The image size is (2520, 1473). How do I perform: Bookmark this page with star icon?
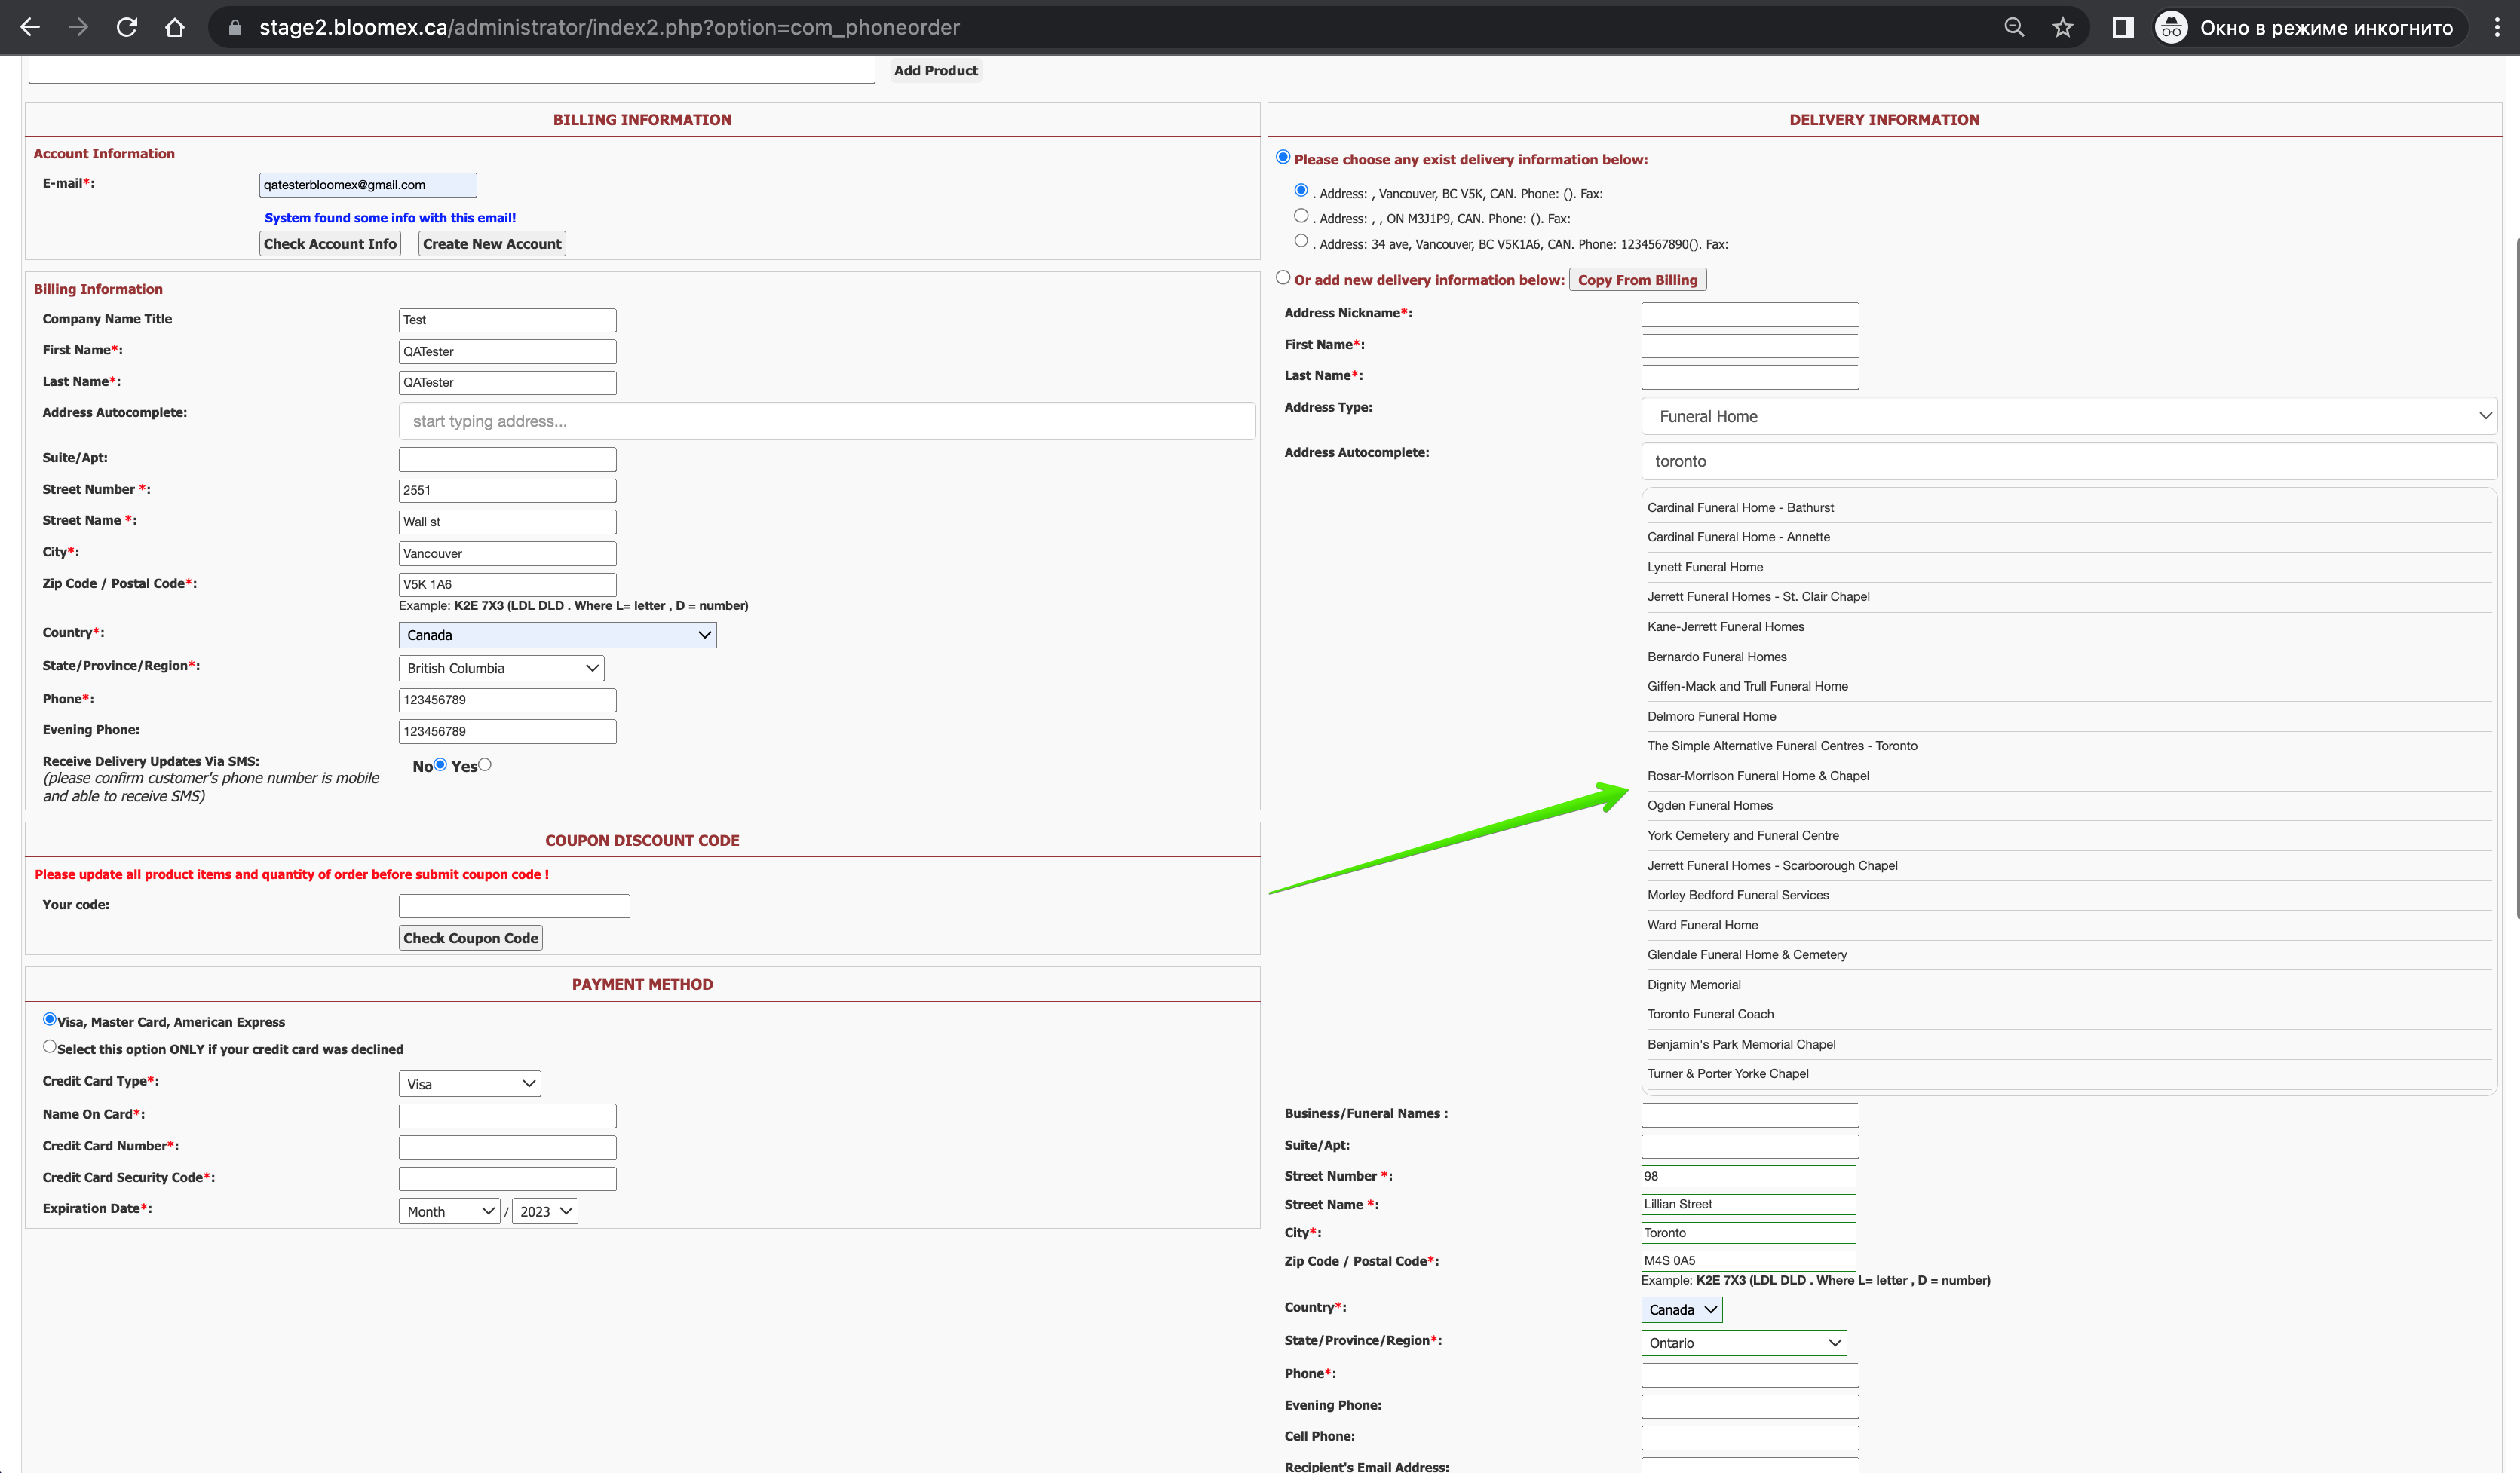(x=2063, y=27)
